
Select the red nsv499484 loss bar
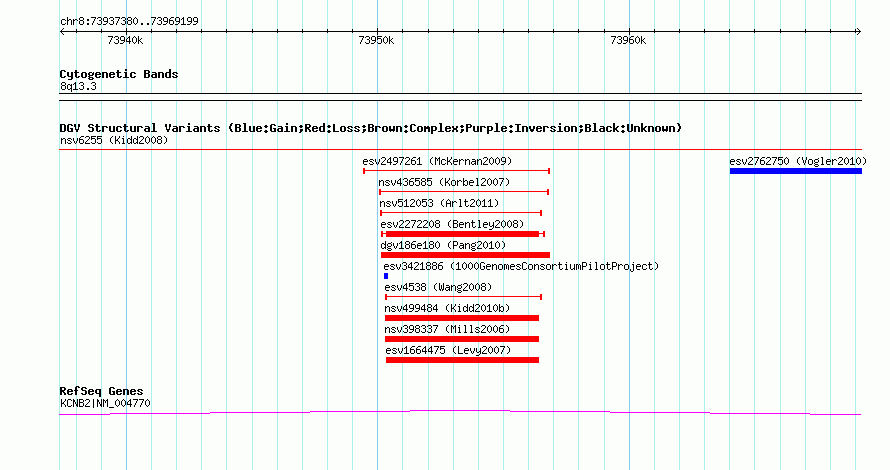[x=461, y=318]
